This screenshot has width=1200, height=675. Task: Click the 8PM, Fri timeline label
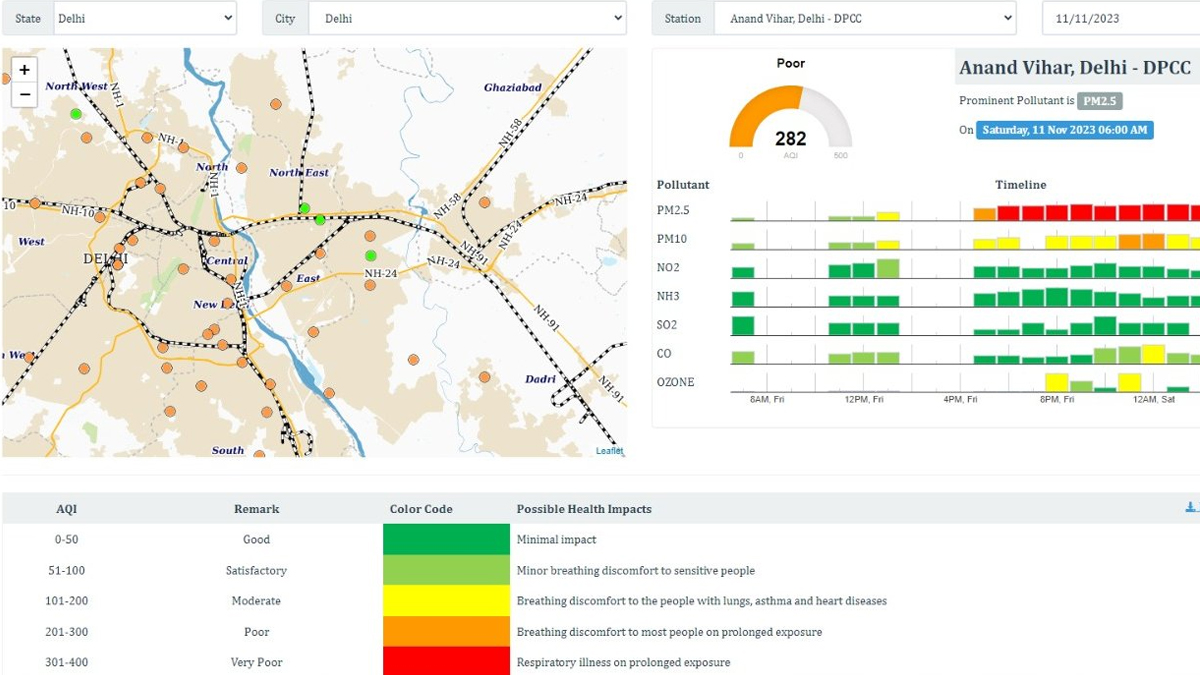(1056, 400)
